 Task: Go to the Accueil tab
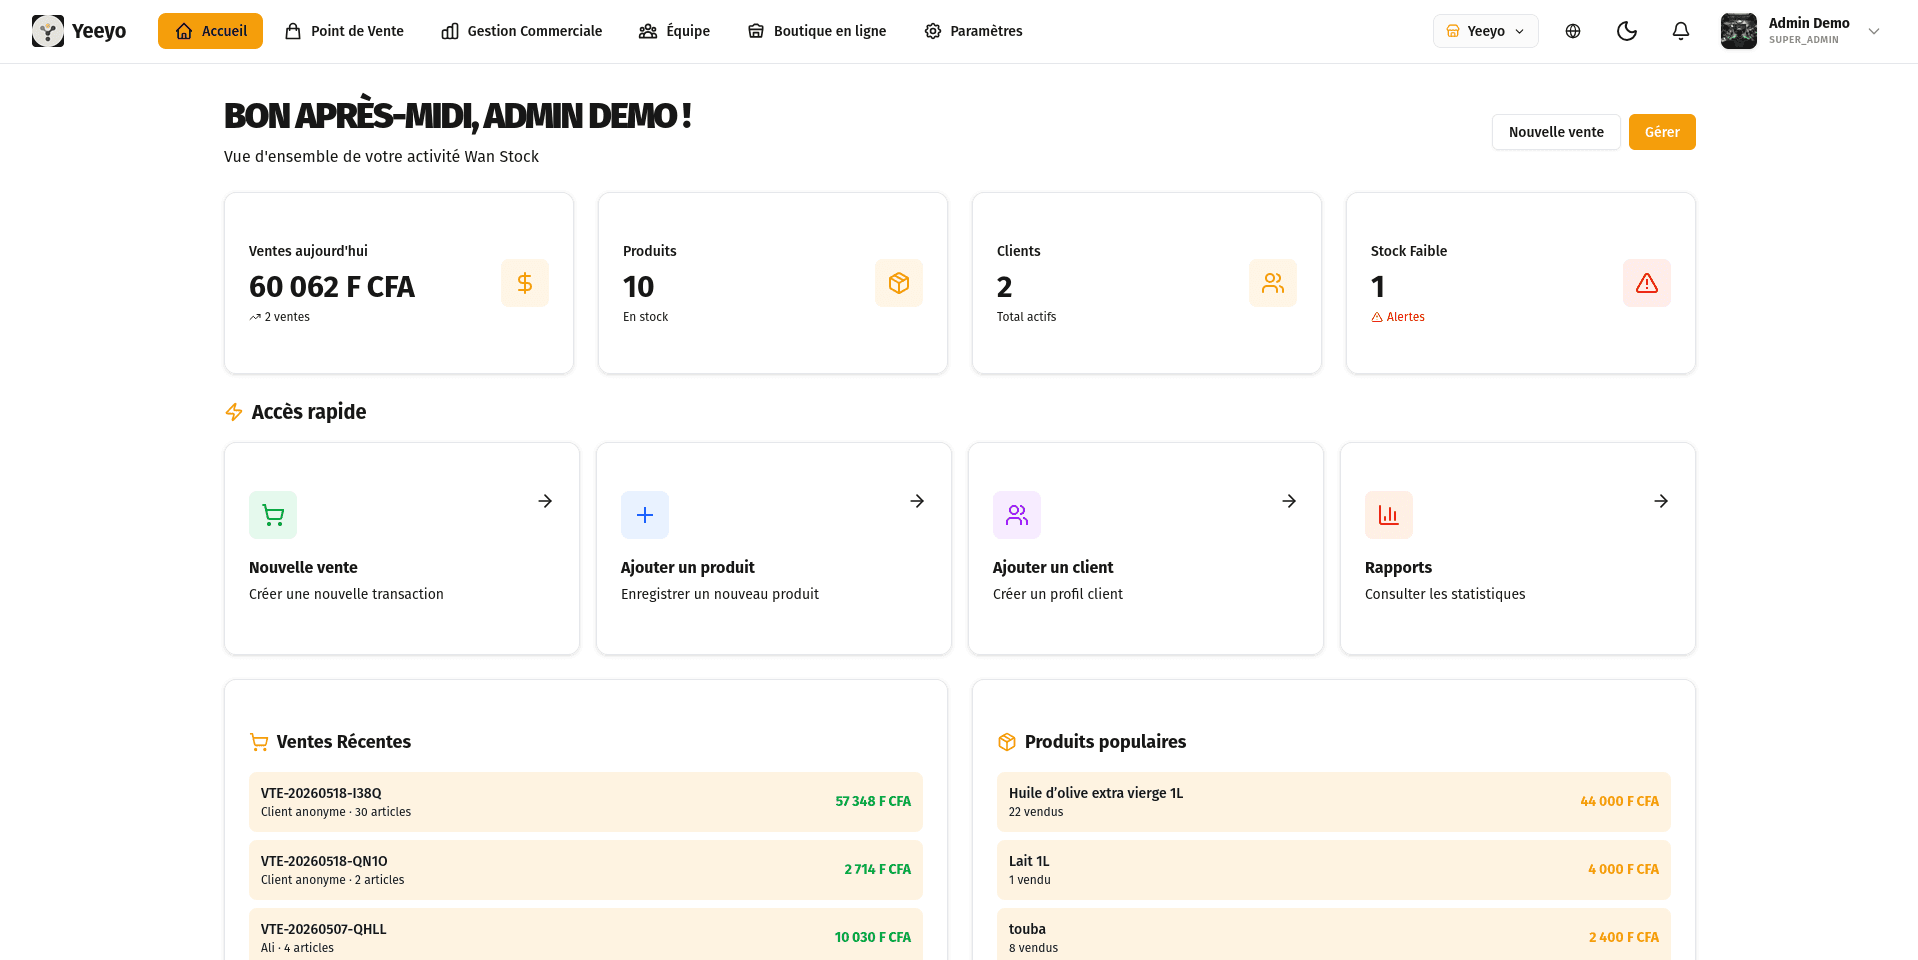[x=210, y=31]
